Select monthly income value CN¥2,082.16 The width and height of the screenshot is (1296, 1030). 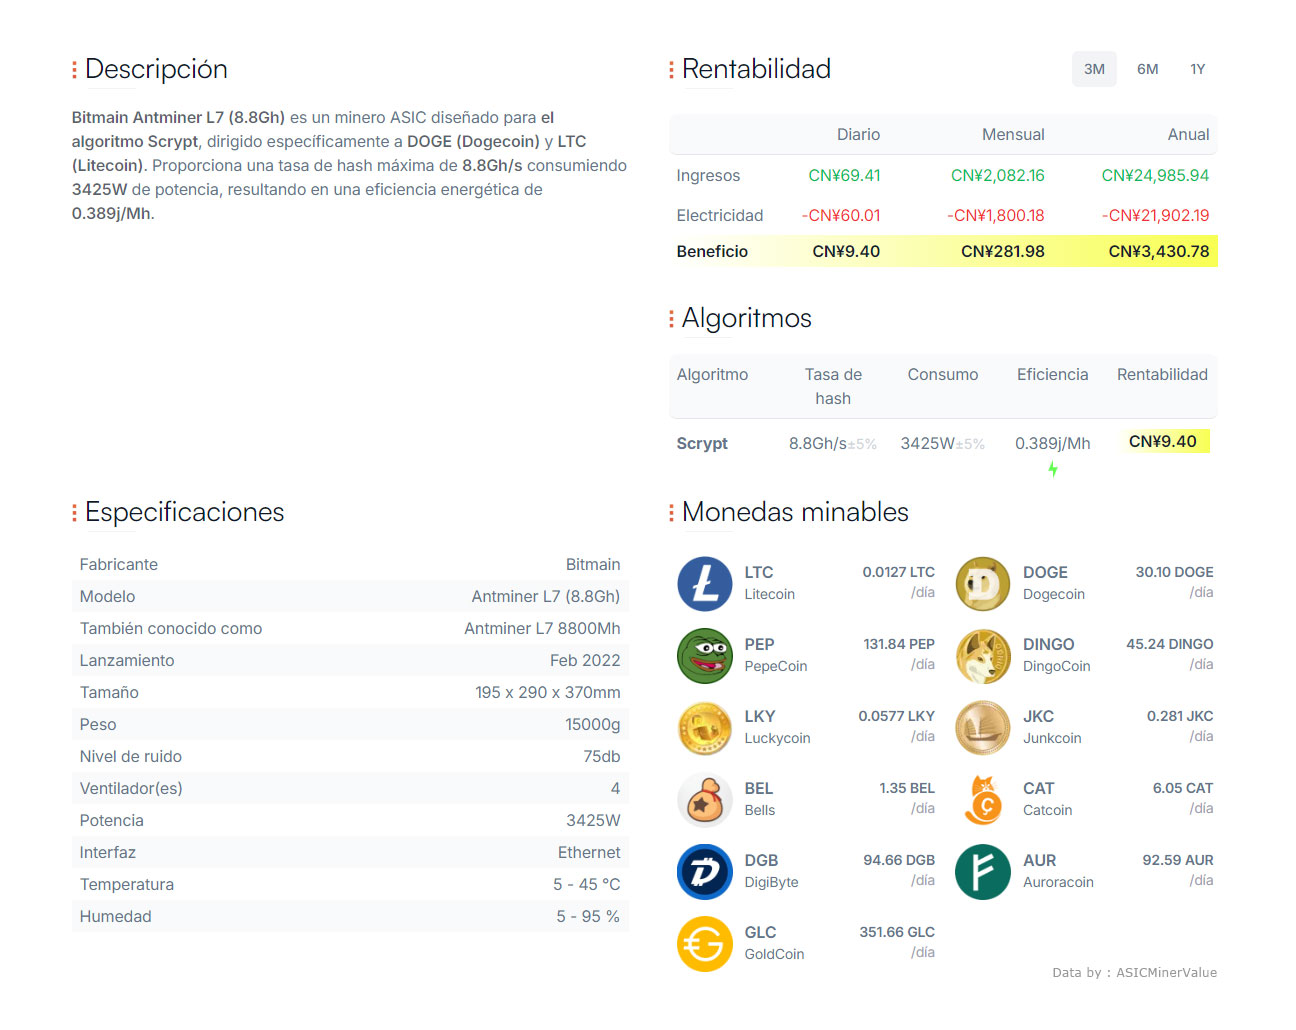997,175
